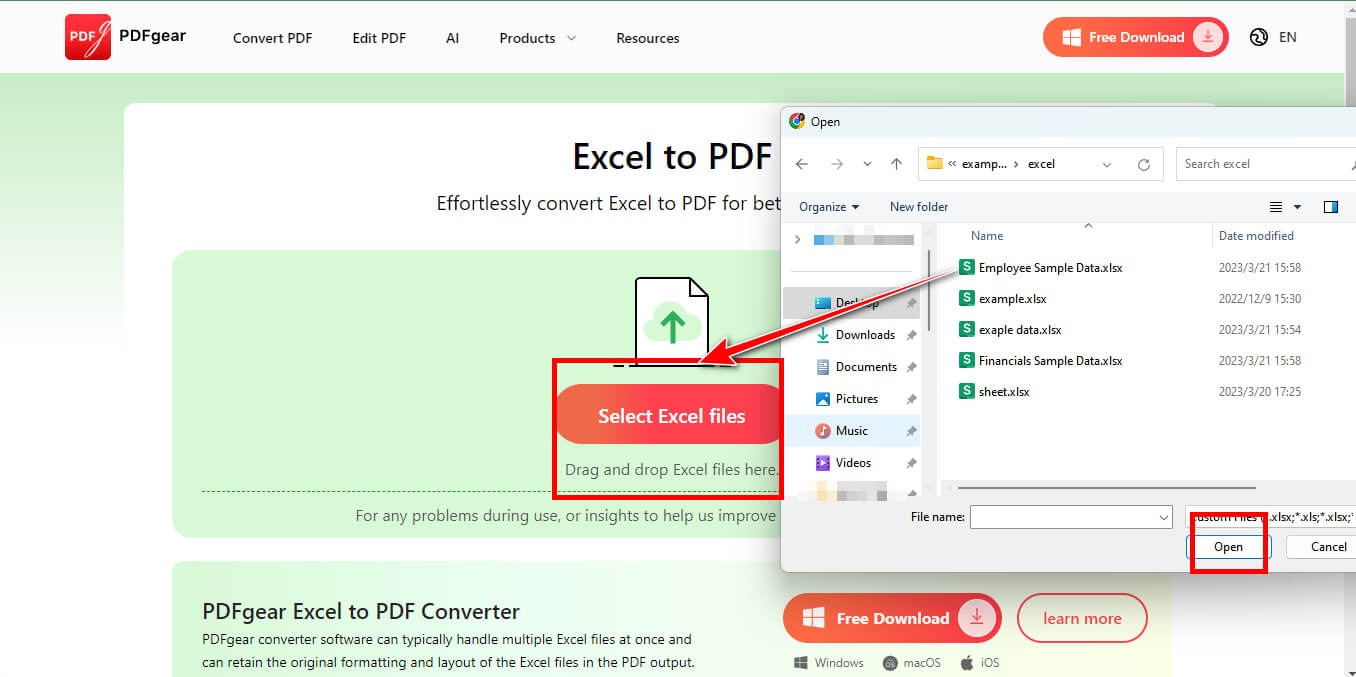The image size is (1356, 677).
Task: Go forward in the Open dialog
Action: (837, 164)
